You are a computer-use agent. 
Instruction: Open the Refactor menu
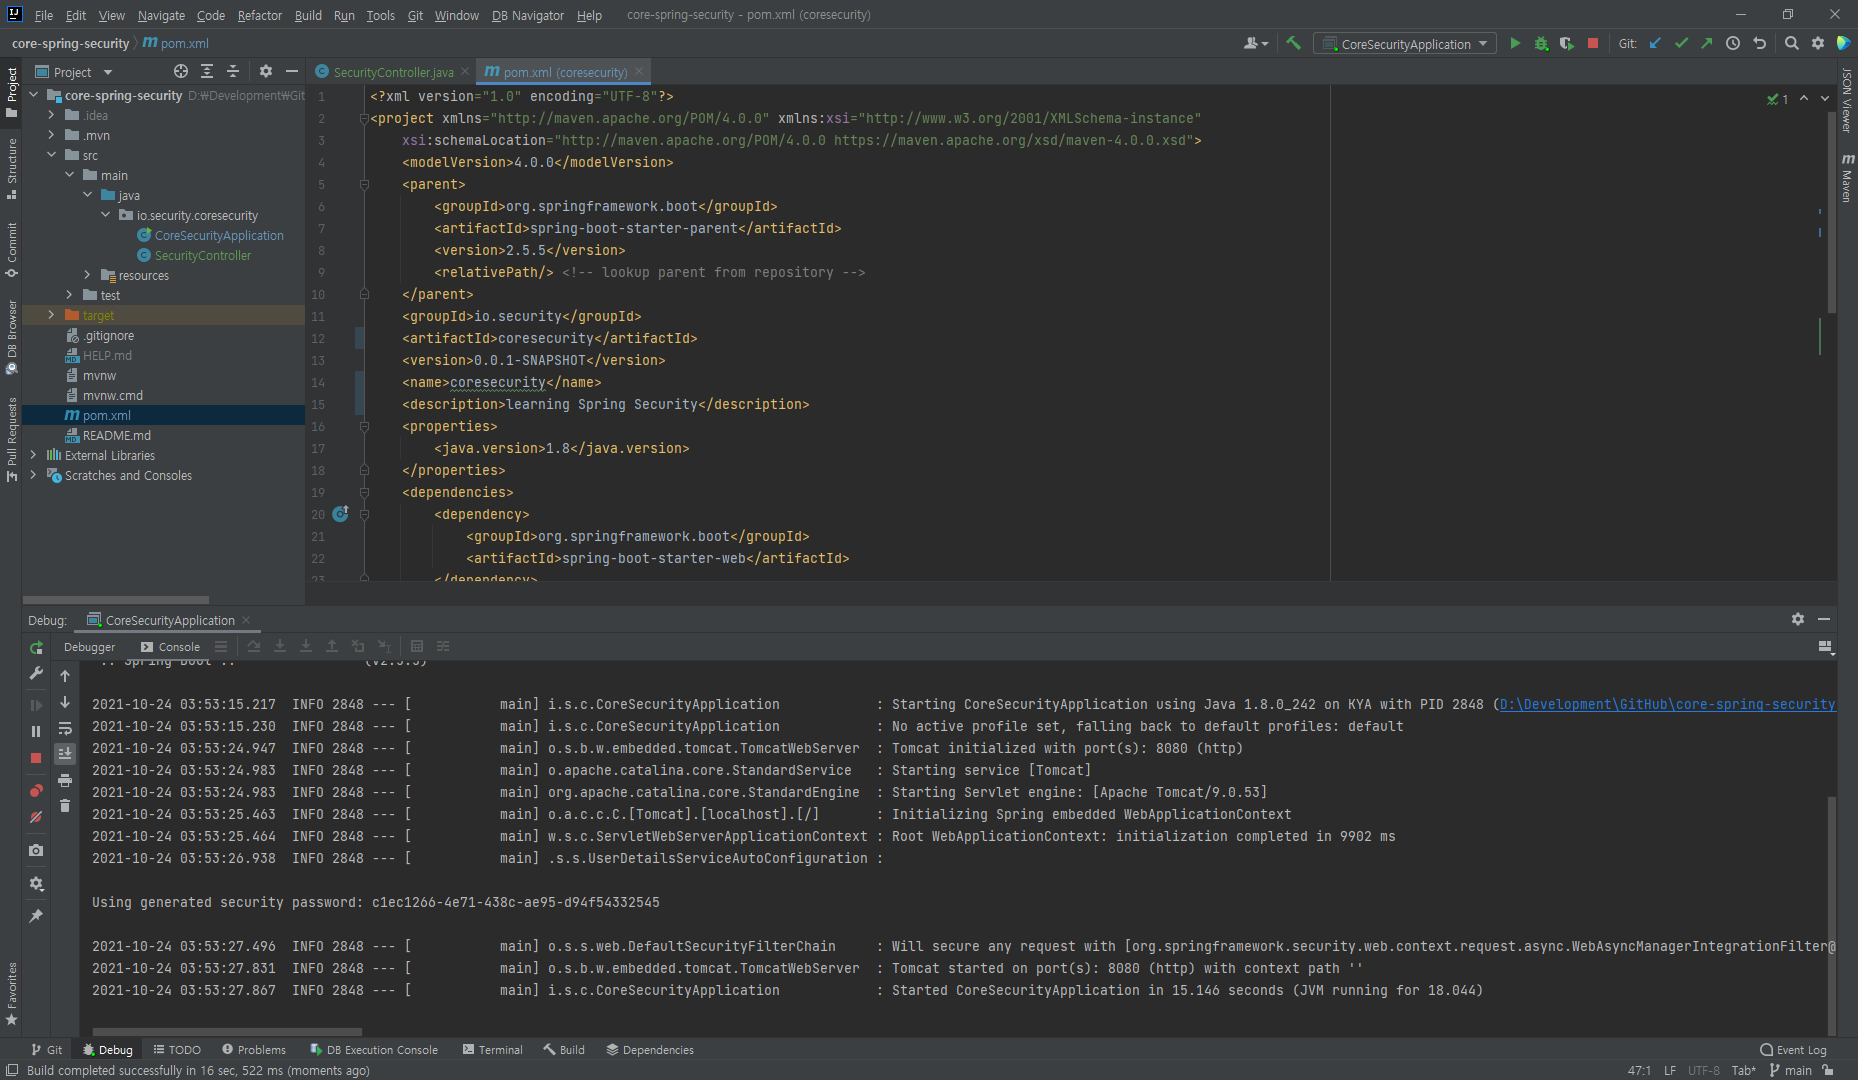coord(260,15)
